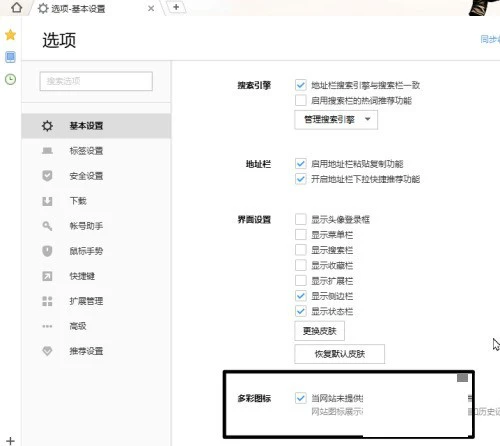This screenshot has width=500, height=446.
Task: Click the arrow icon beside 快捷键
Action: click(47, 276)
